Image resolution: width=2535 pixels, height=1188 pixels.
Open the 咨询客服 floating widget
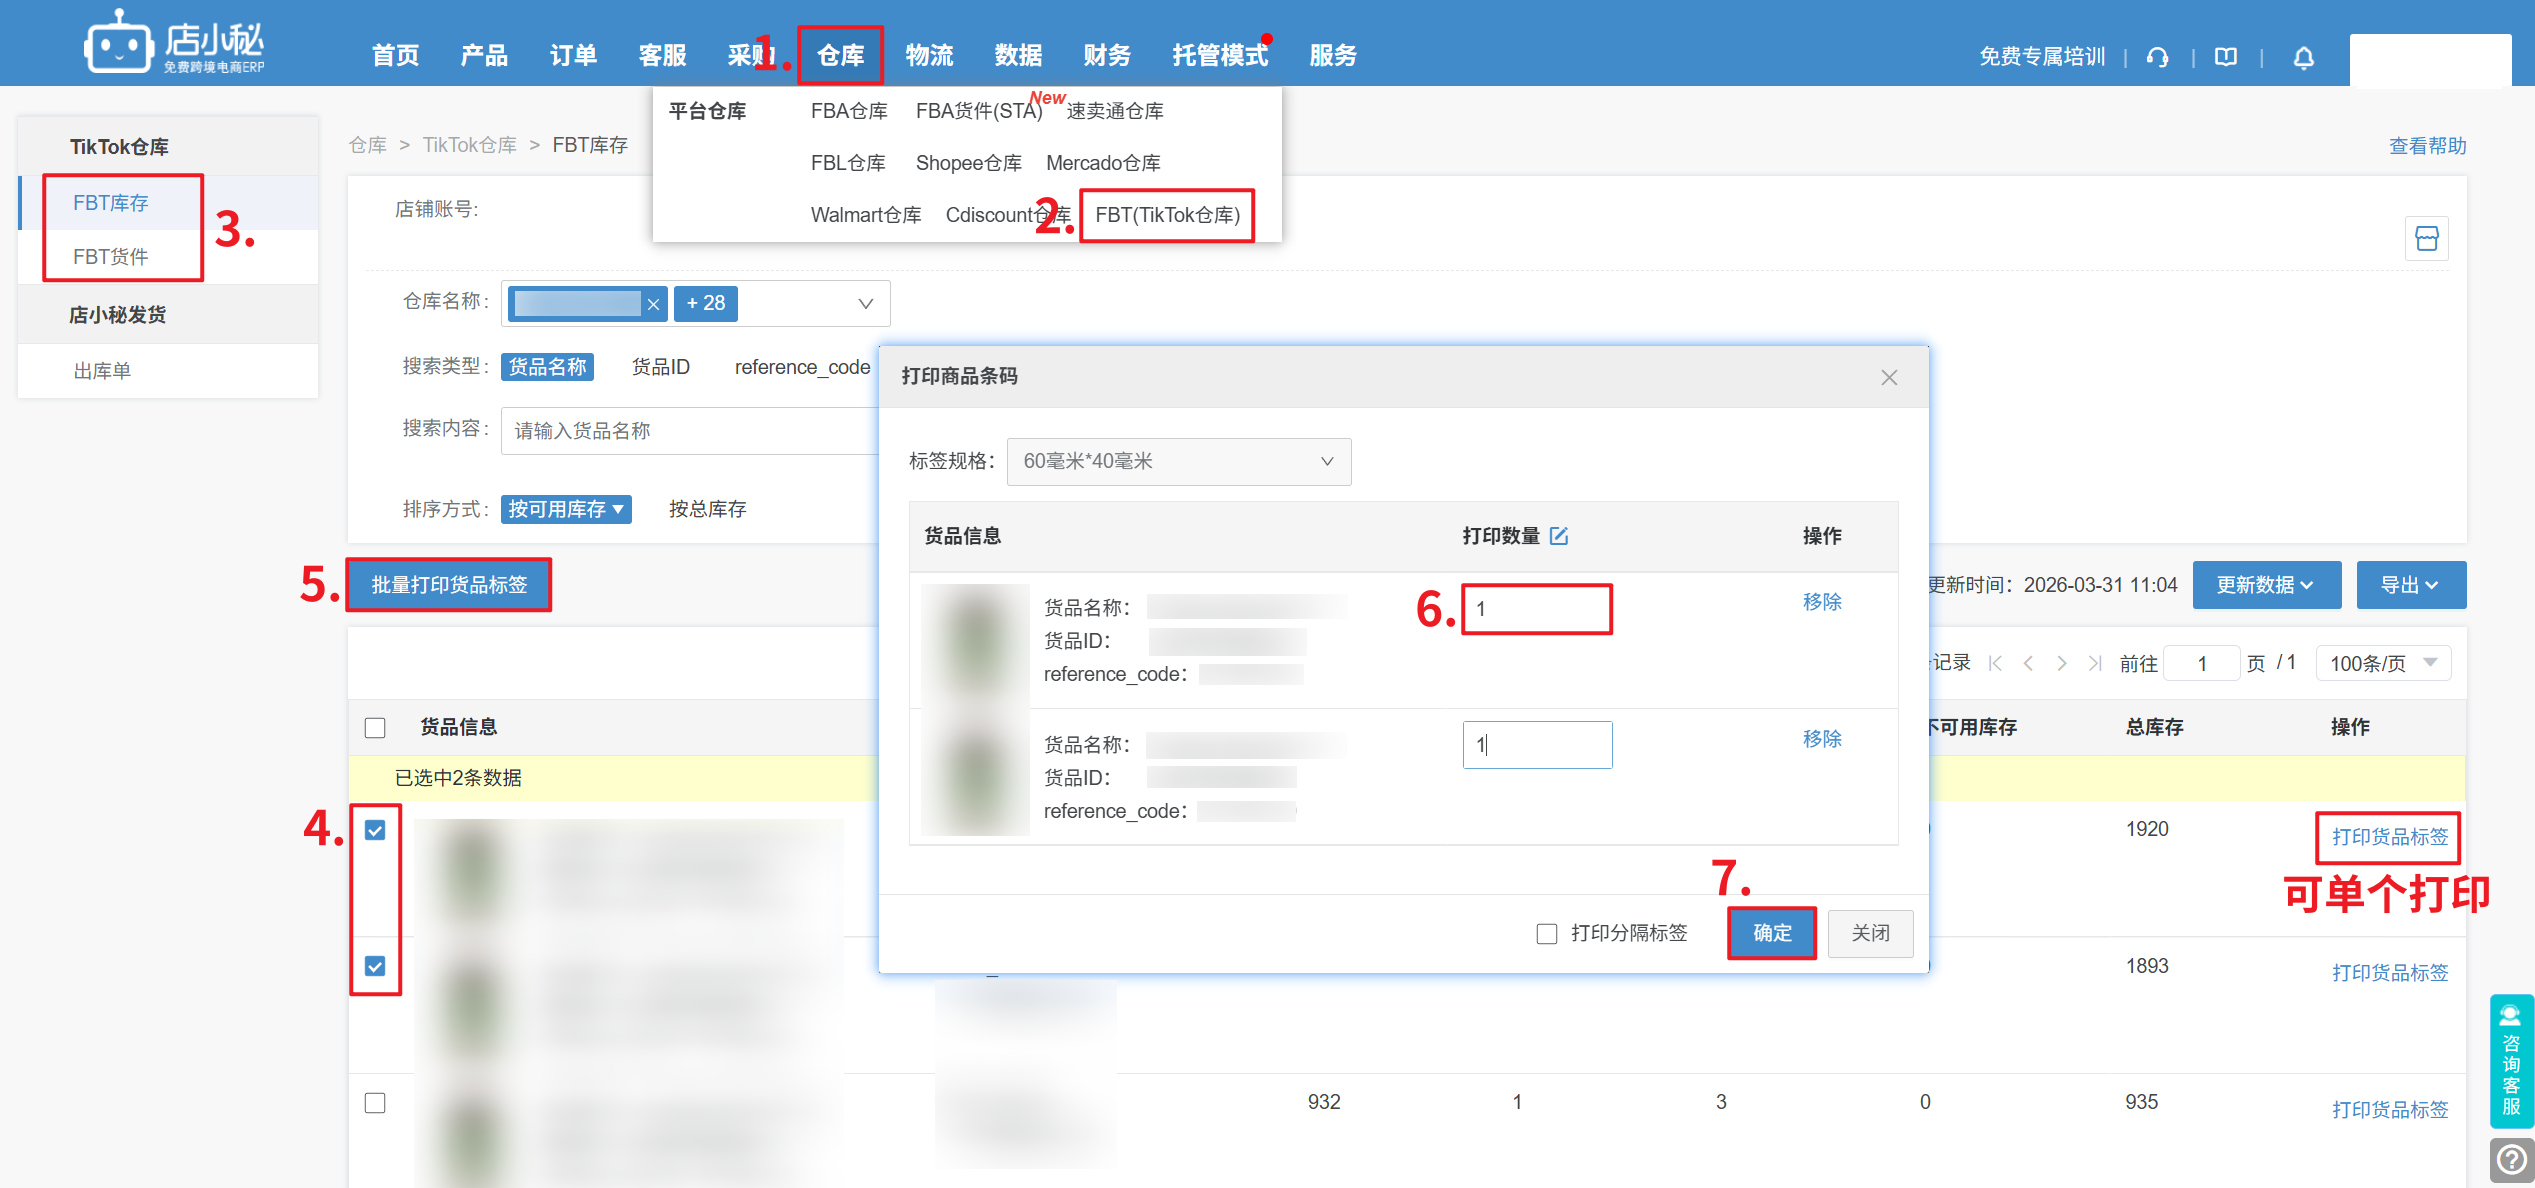click(x=2511, y=1060)
